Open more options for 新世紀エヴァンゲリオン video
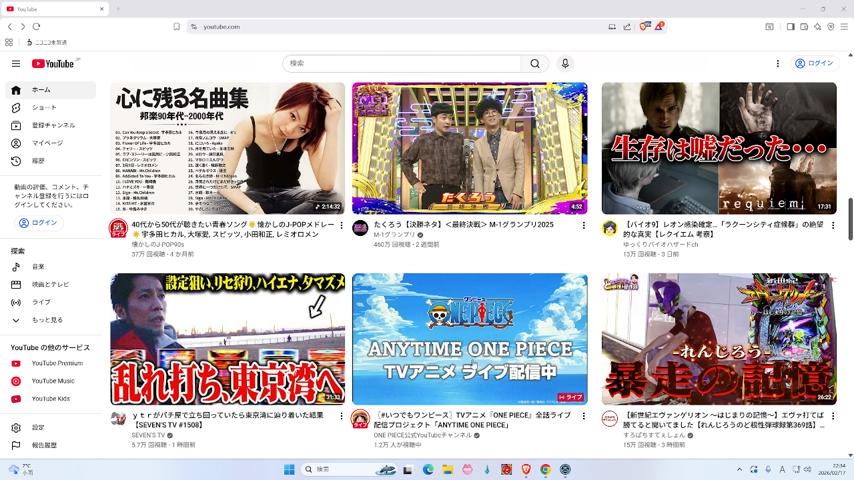Image resolution: width=854 pixels, height=480 pixels. (833, 416)
